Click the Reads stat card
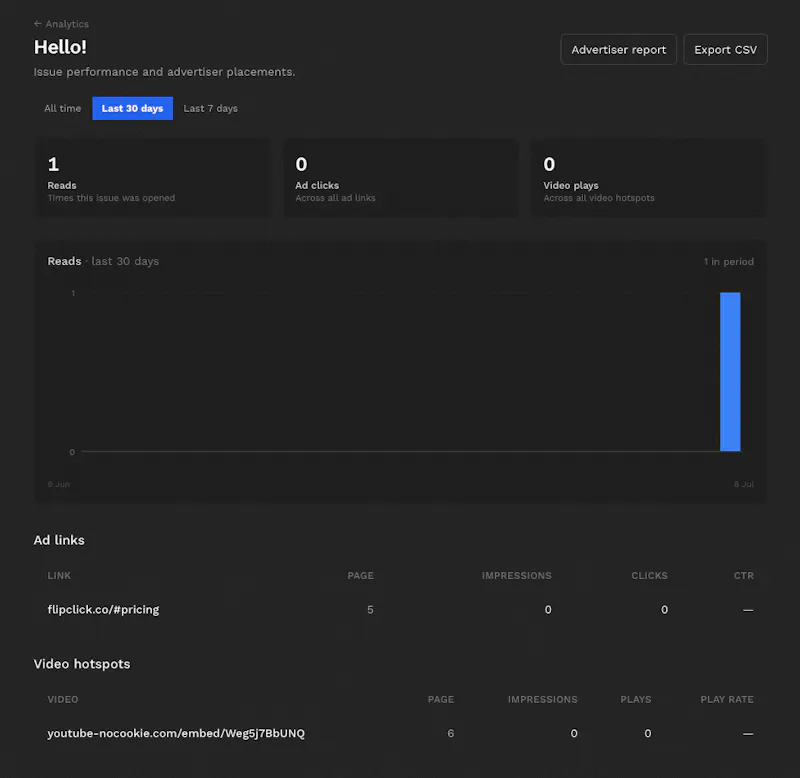The width and height of the screenshot is (800, 778). click(152, 178)
